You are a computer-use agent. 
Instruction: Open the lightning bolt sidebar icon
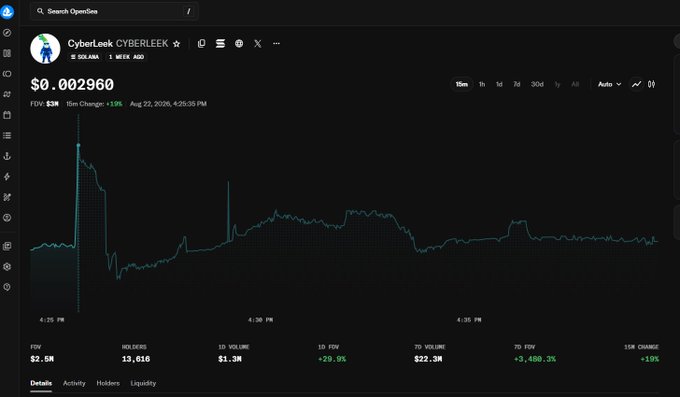coord(7,177)
